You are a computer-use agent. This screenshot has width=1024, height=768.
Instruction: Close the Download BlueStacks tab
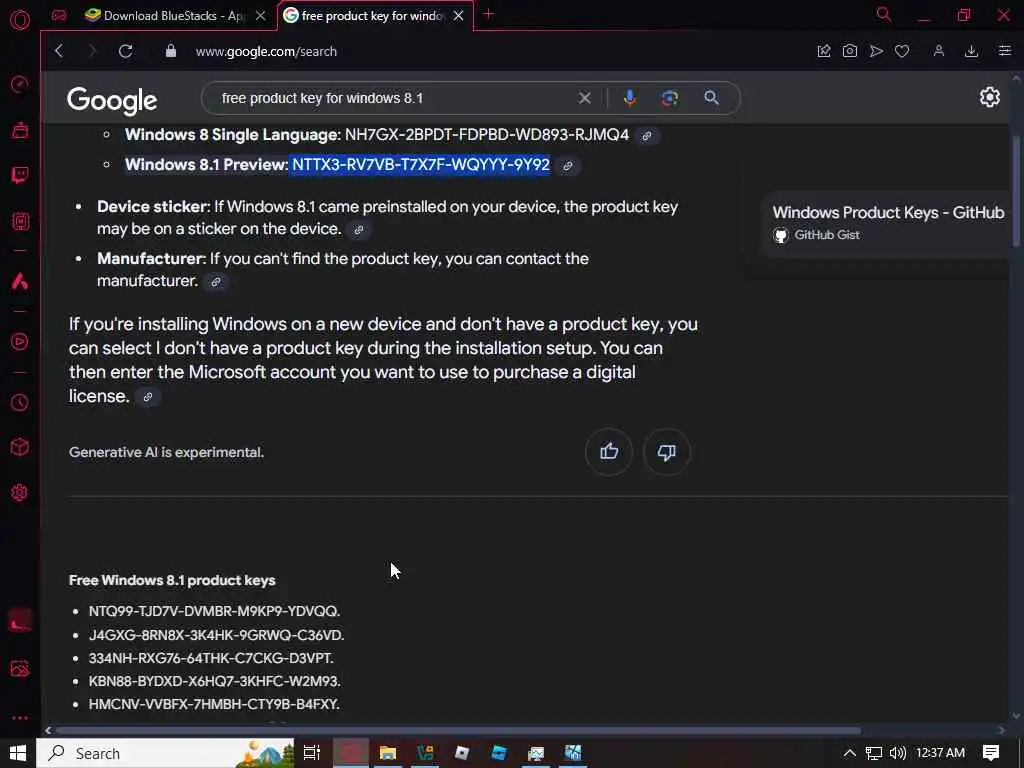click(x=261, y=16)
